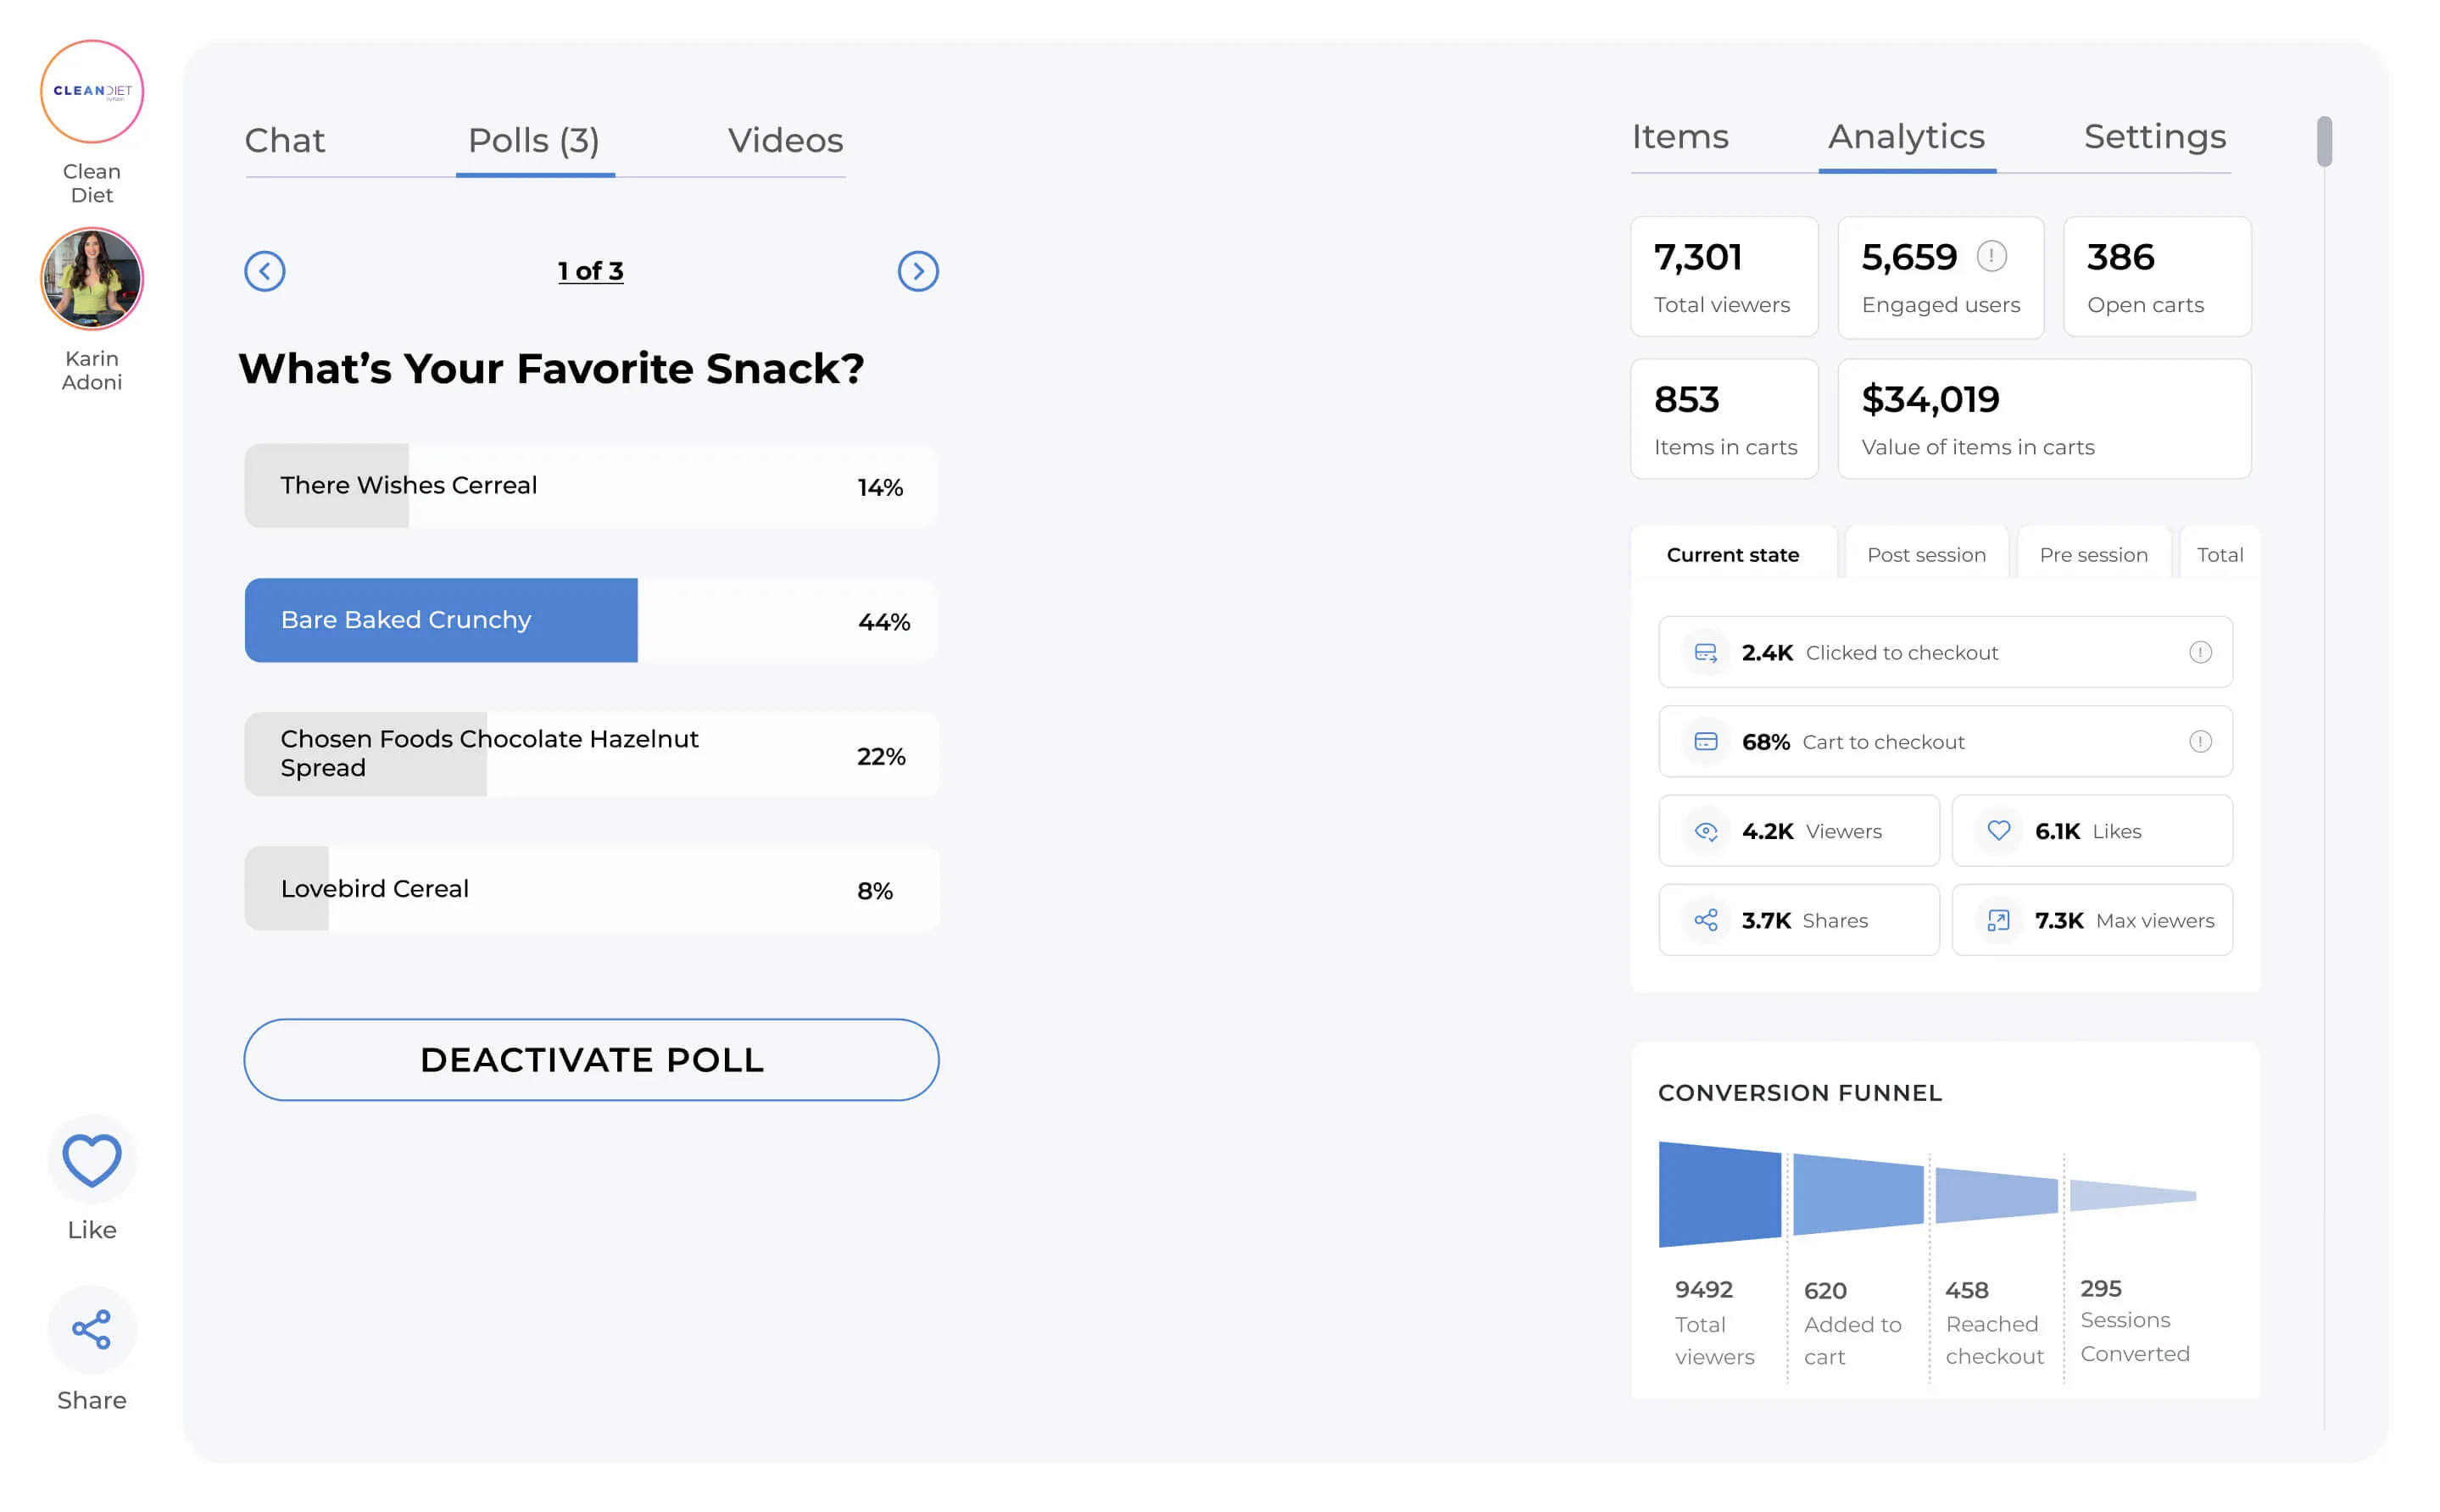Choose the Bare Baked Crunchy poll option
This screenshot has height=1512, width=2440.
[590, 620]
